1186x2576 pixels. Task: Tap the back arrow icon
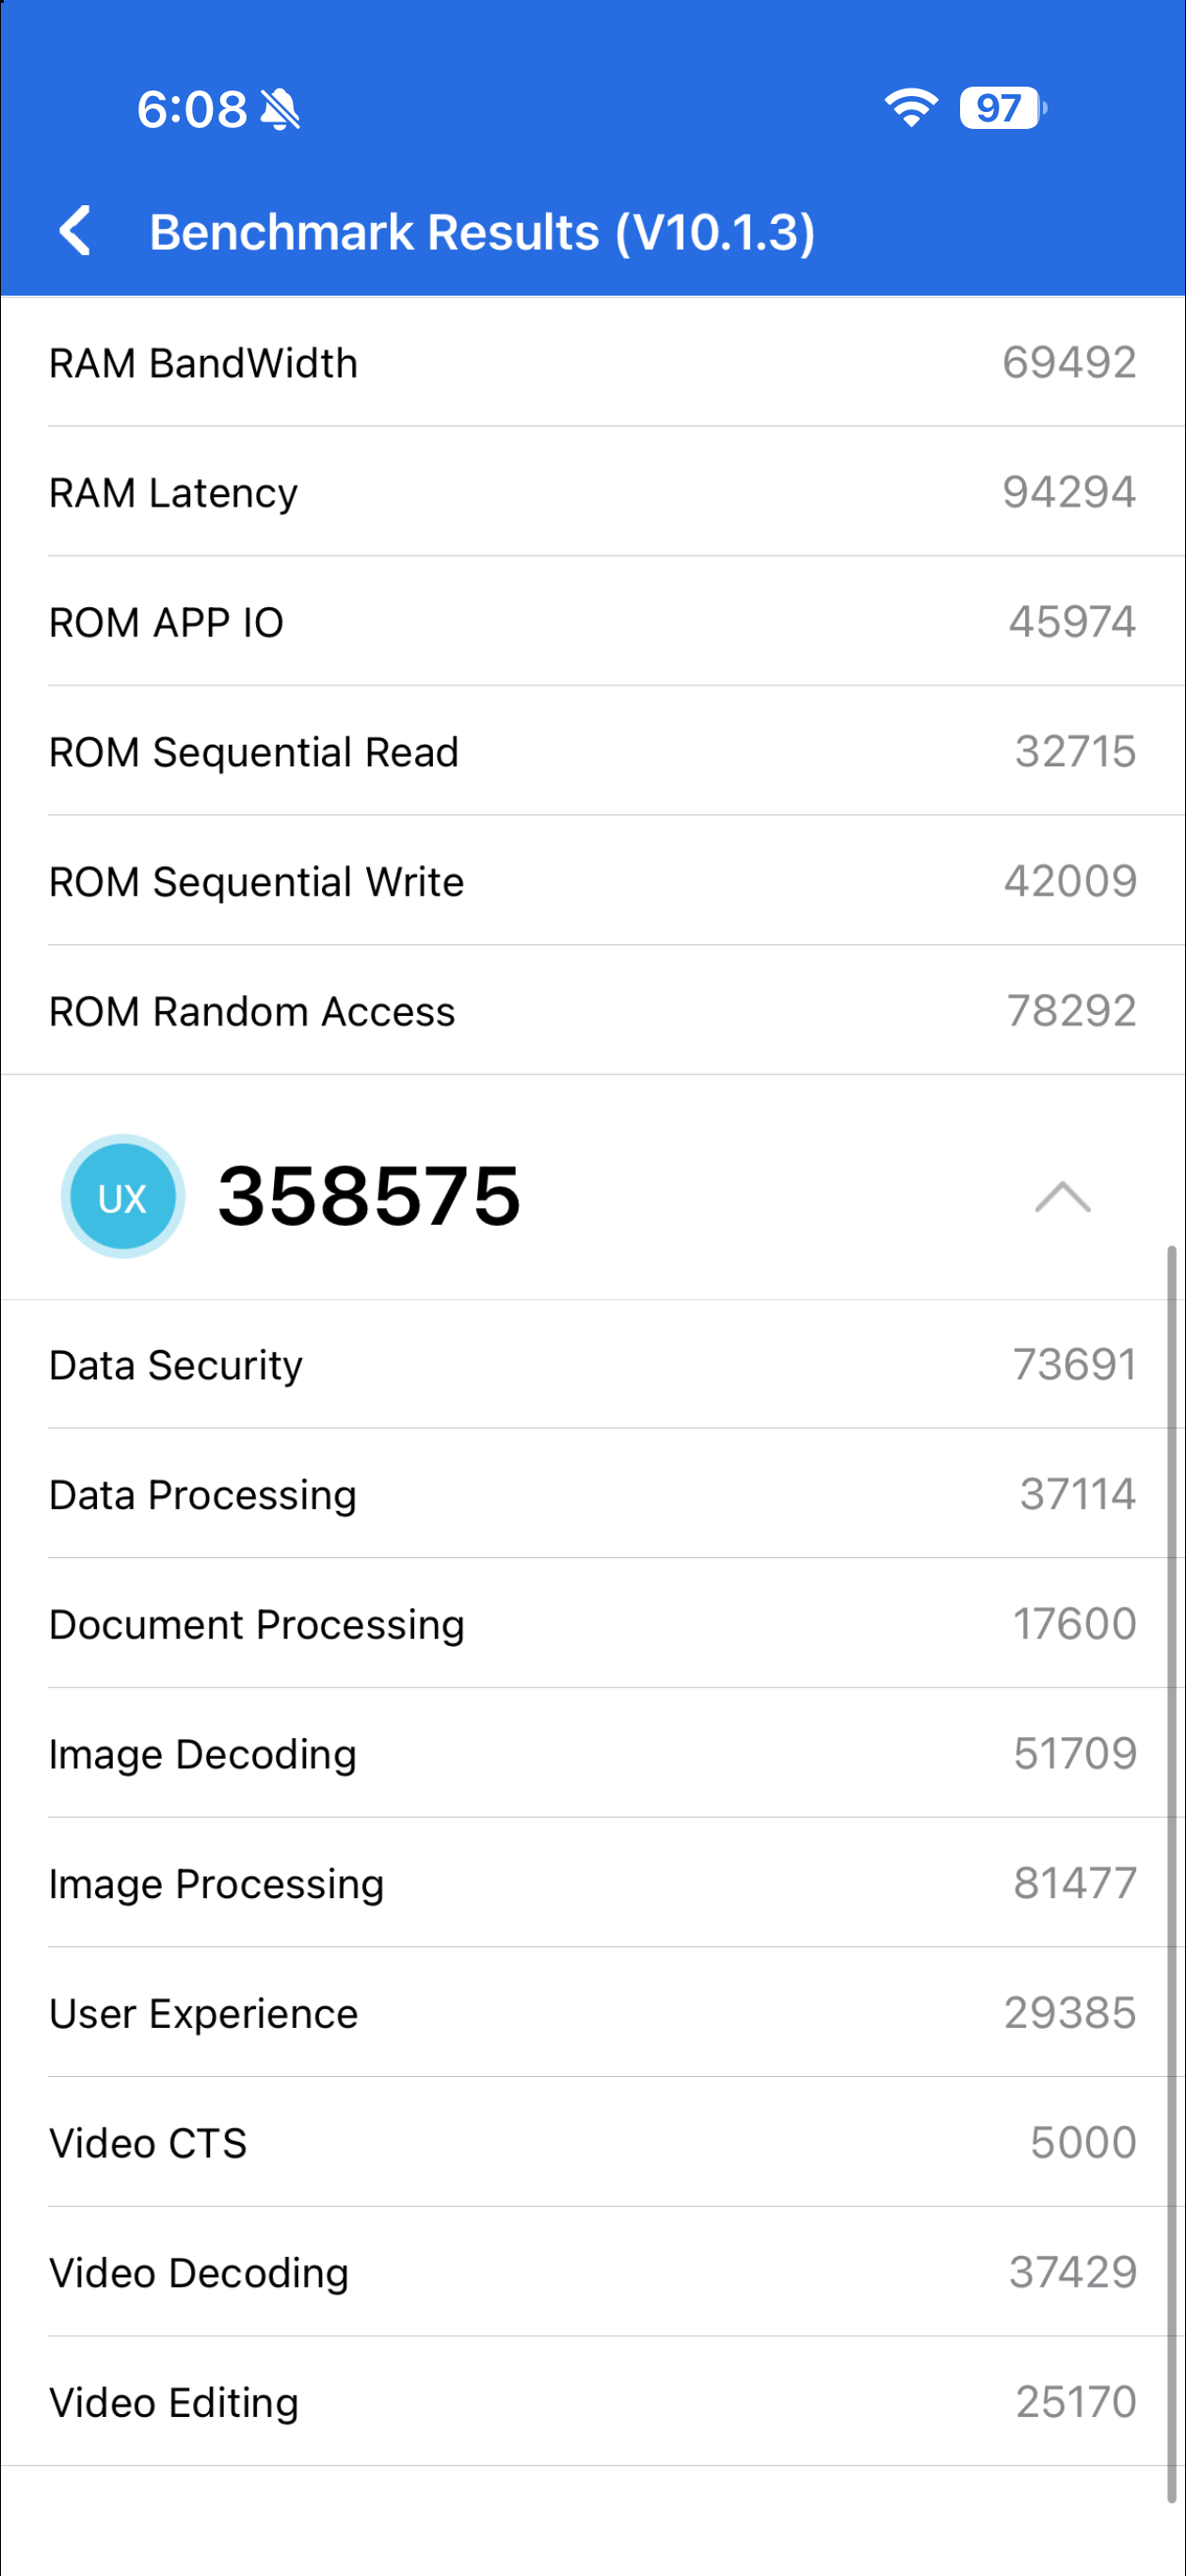coord(76,231)
